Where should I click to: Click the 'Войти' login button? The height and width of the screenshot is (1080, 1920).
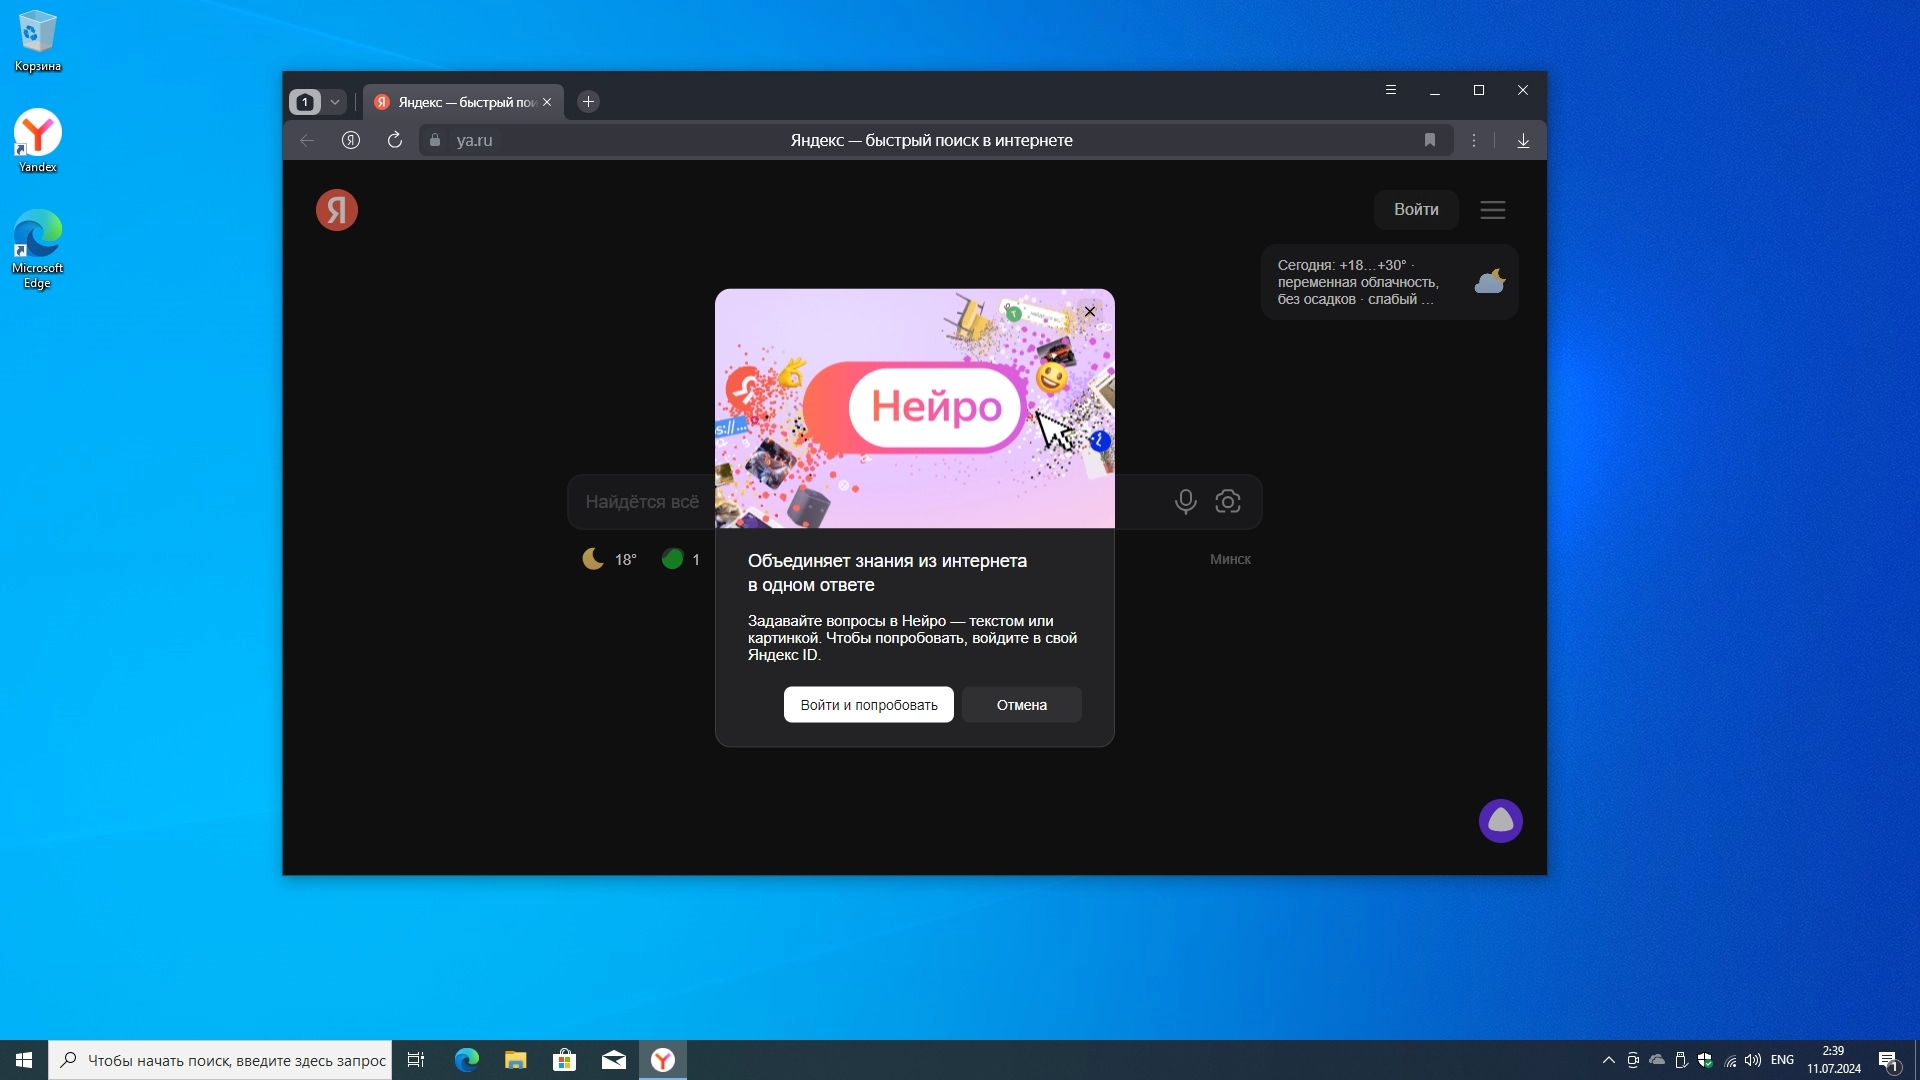tap(1416, 210)
